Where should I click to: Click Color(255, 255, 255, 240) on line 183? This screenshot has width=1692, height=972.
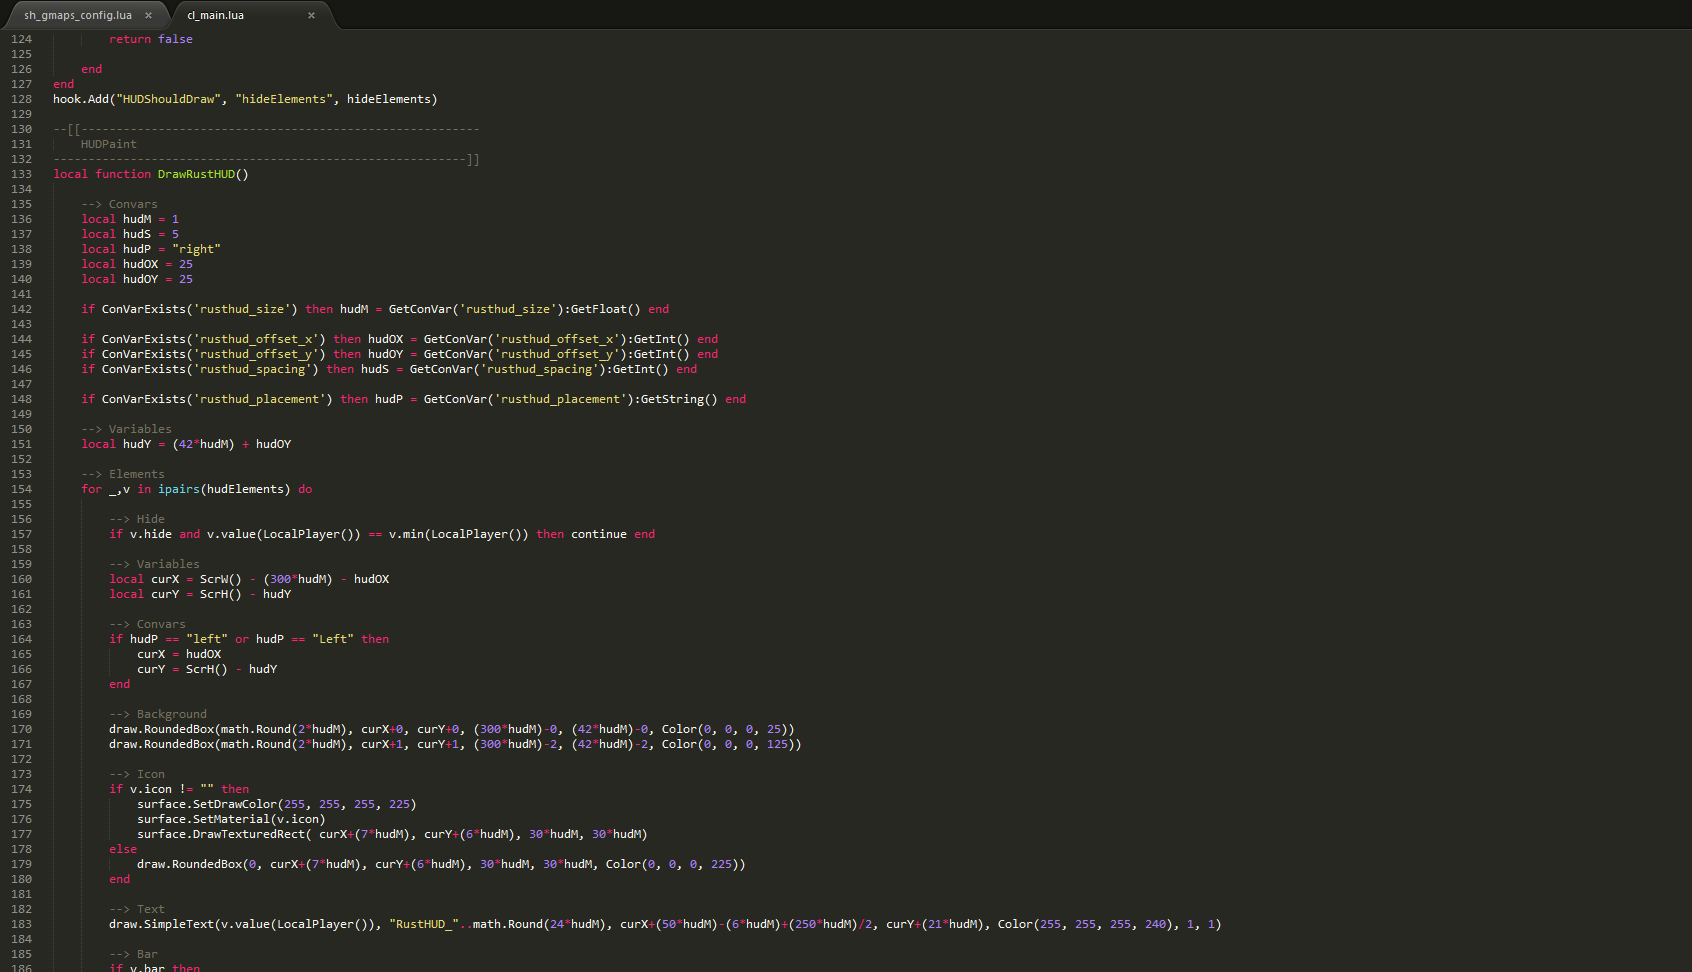pyautogui.click(x=1085, y=924)
